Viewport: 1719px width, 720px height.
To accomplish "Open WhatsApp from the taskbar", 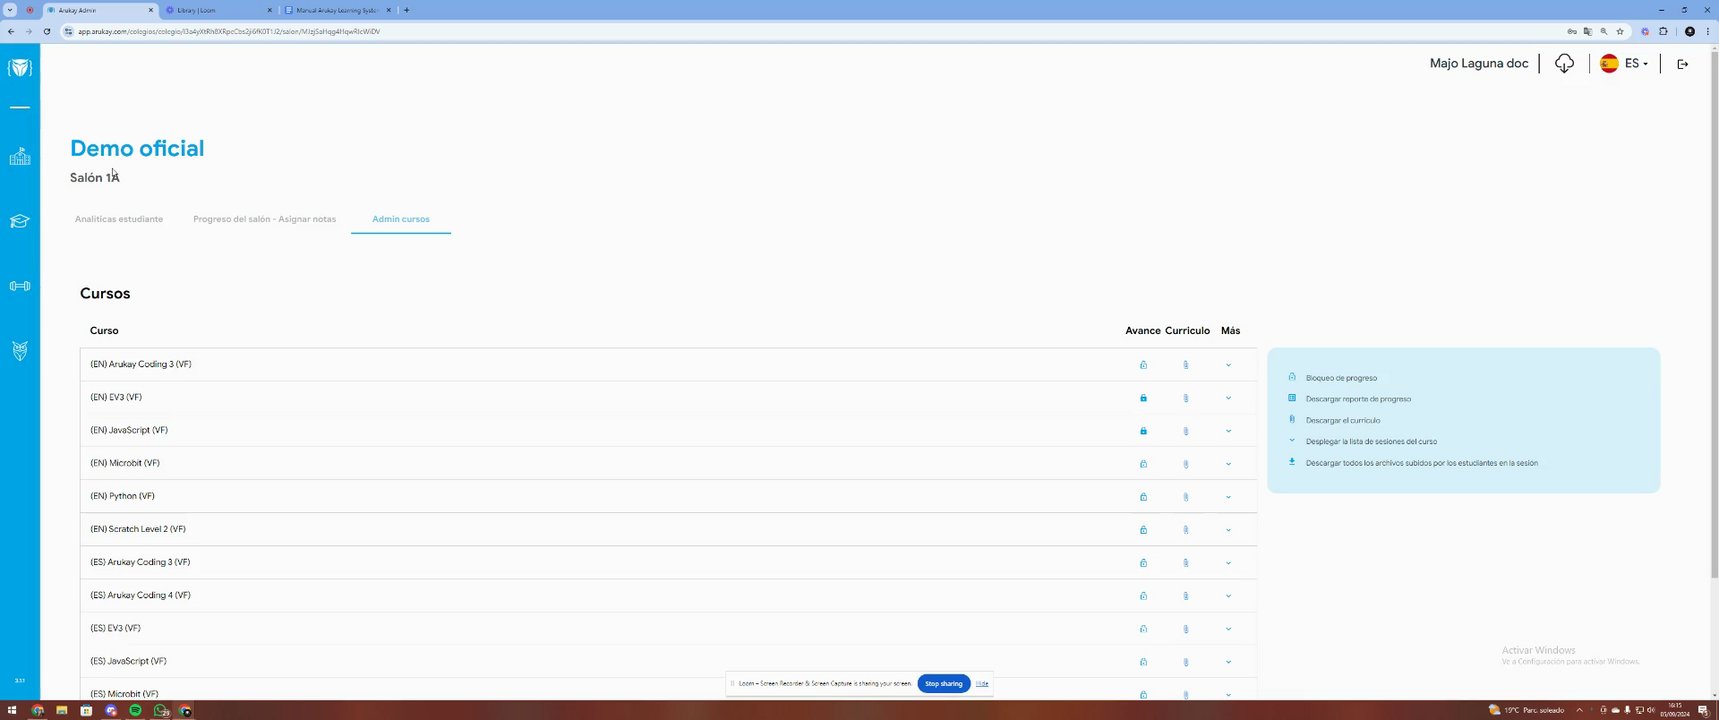I will pyautogui.click(x=160, y=711).
